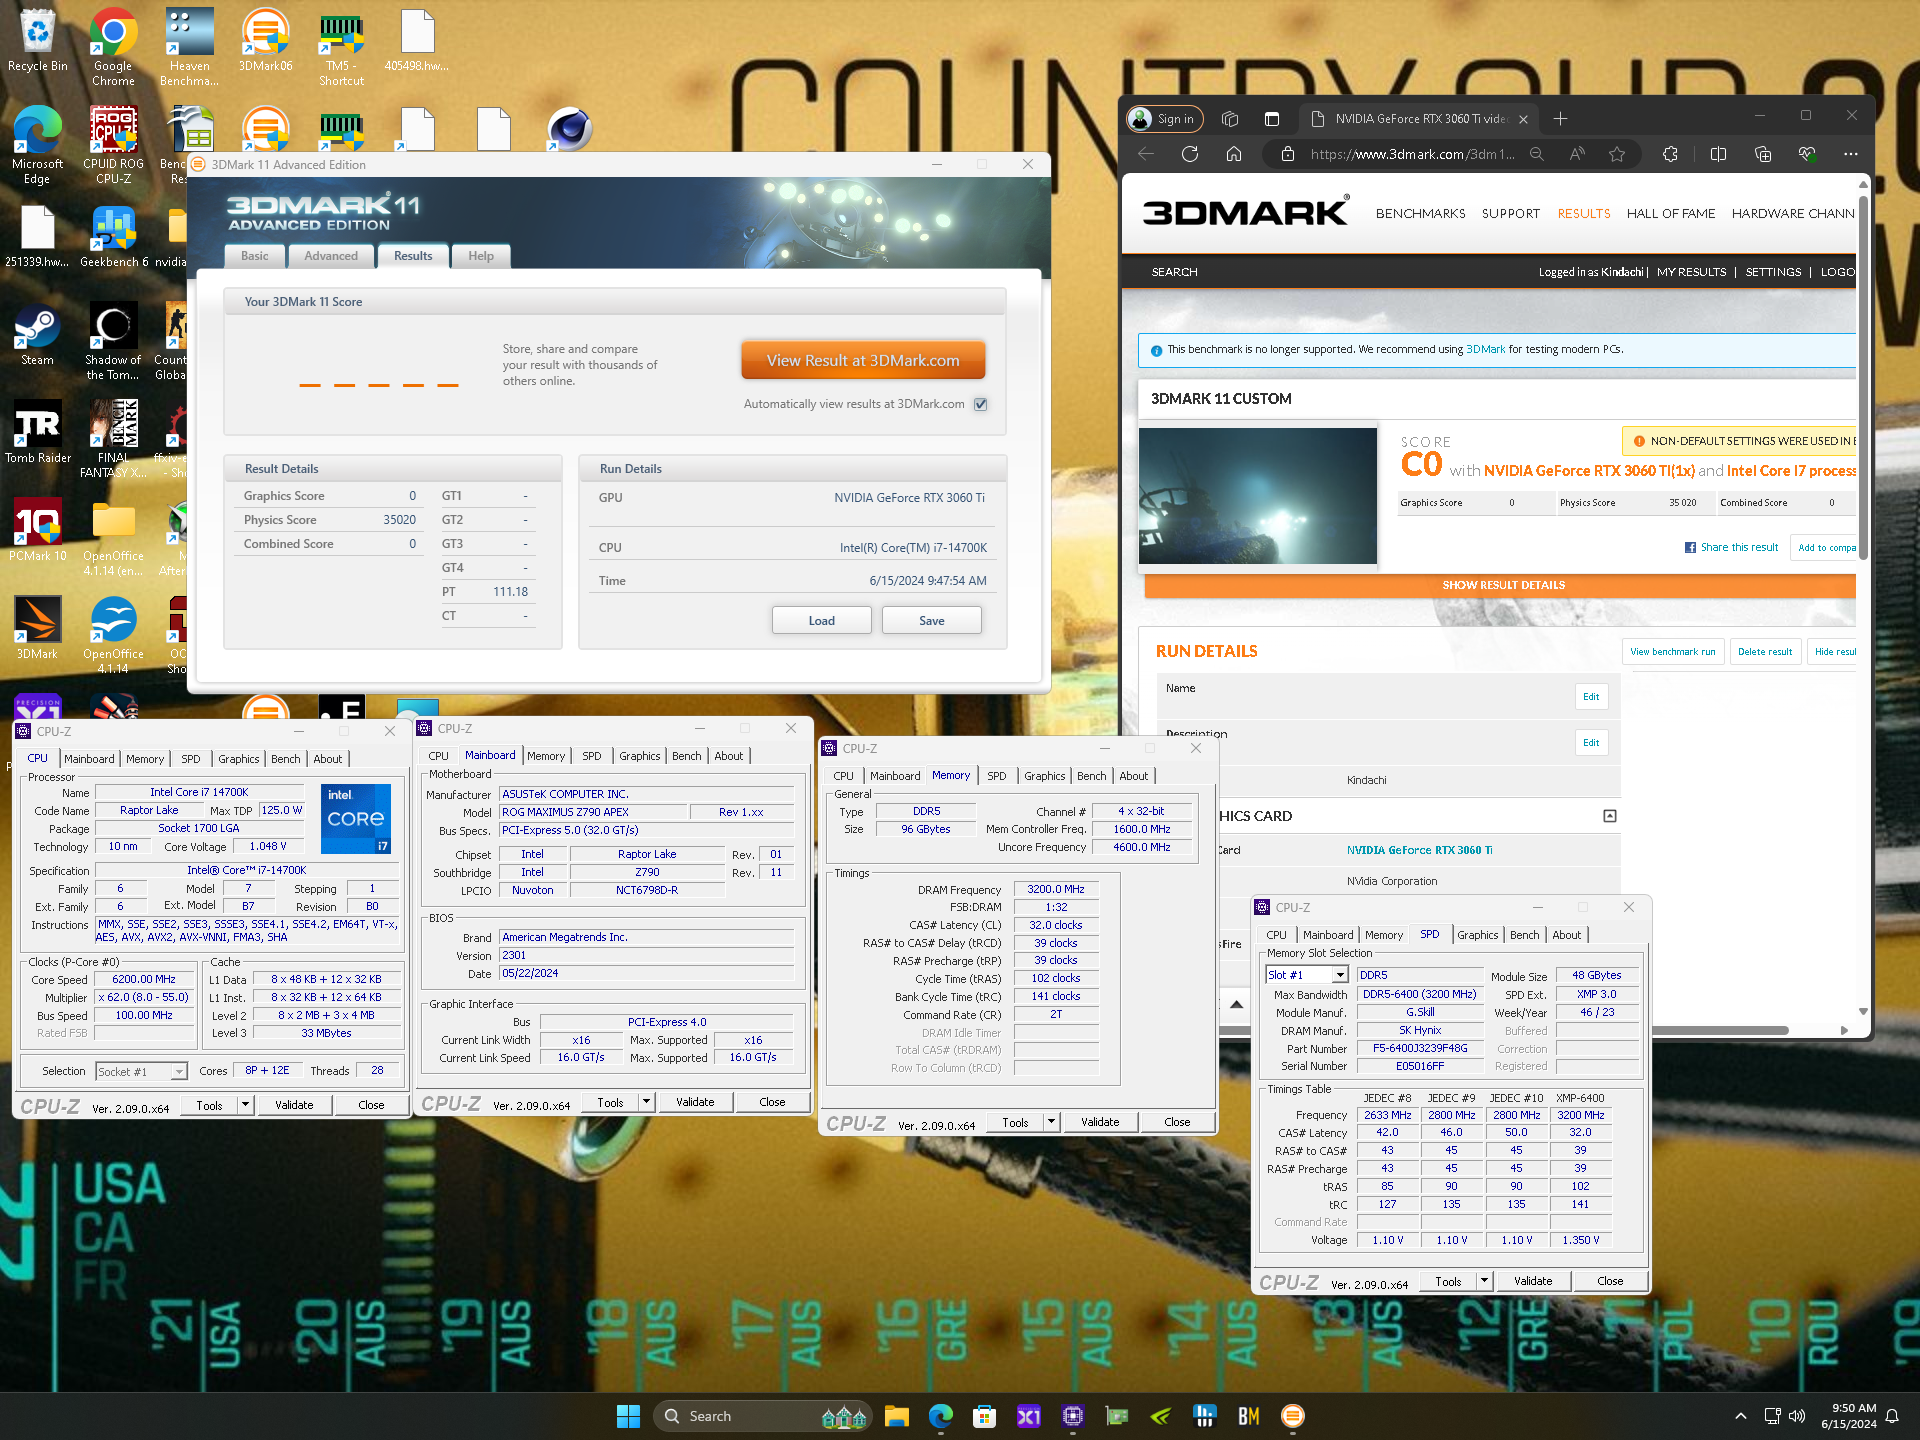Open Microsoft Store from the taskbar
Screen dimensions: 1920x1440
(x=985, y=1416)
